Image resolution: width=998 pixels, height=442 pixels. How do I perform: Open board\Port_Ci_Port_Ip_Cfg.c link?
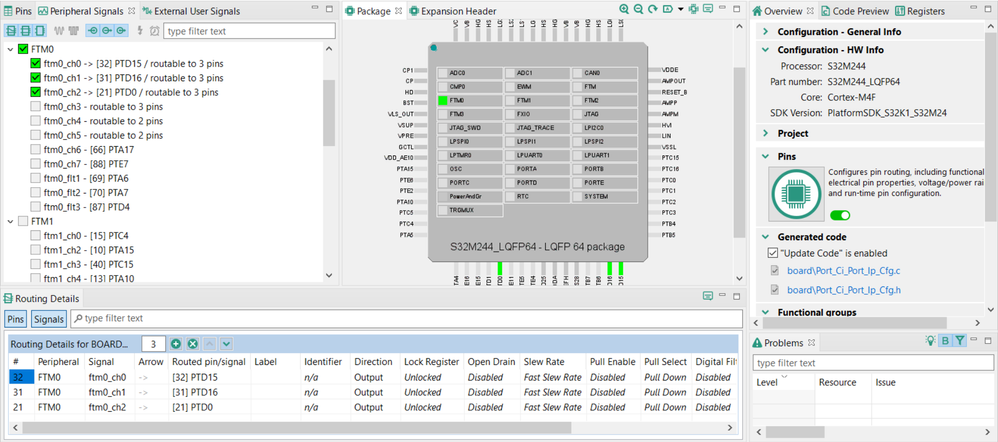click(x=843, y=271)
